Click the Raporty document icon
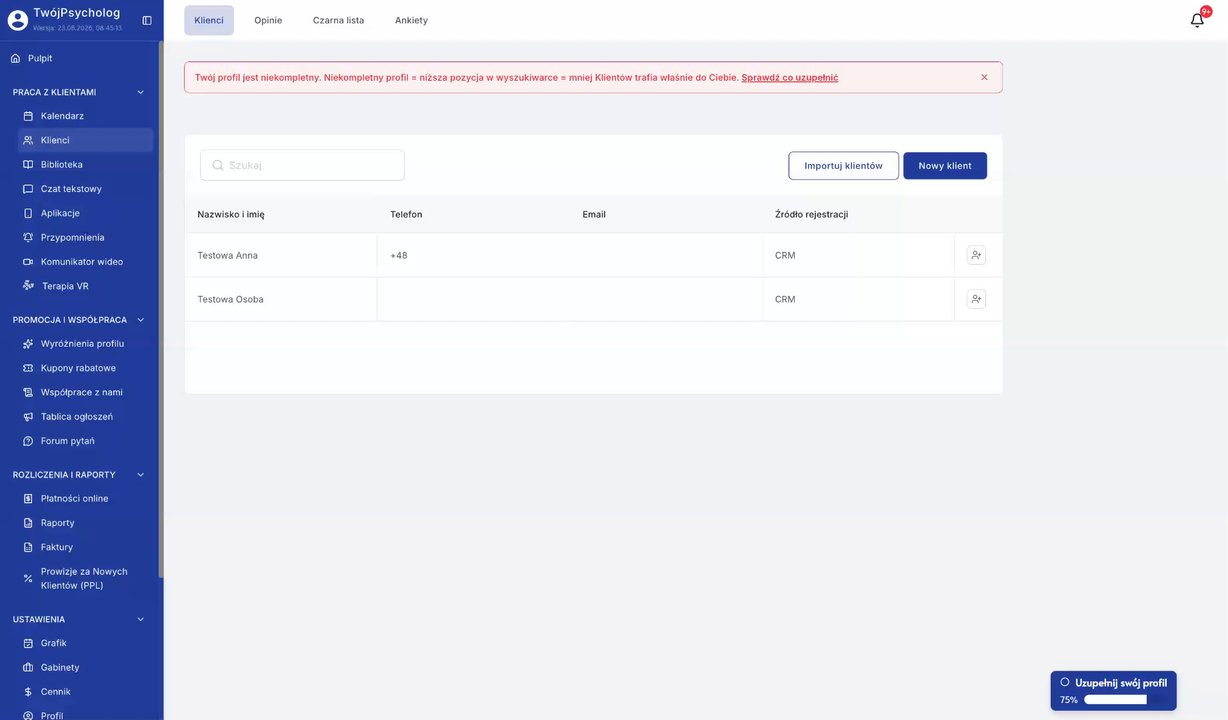The width and height of the screenshot is (1228, 720). [28, 523]
